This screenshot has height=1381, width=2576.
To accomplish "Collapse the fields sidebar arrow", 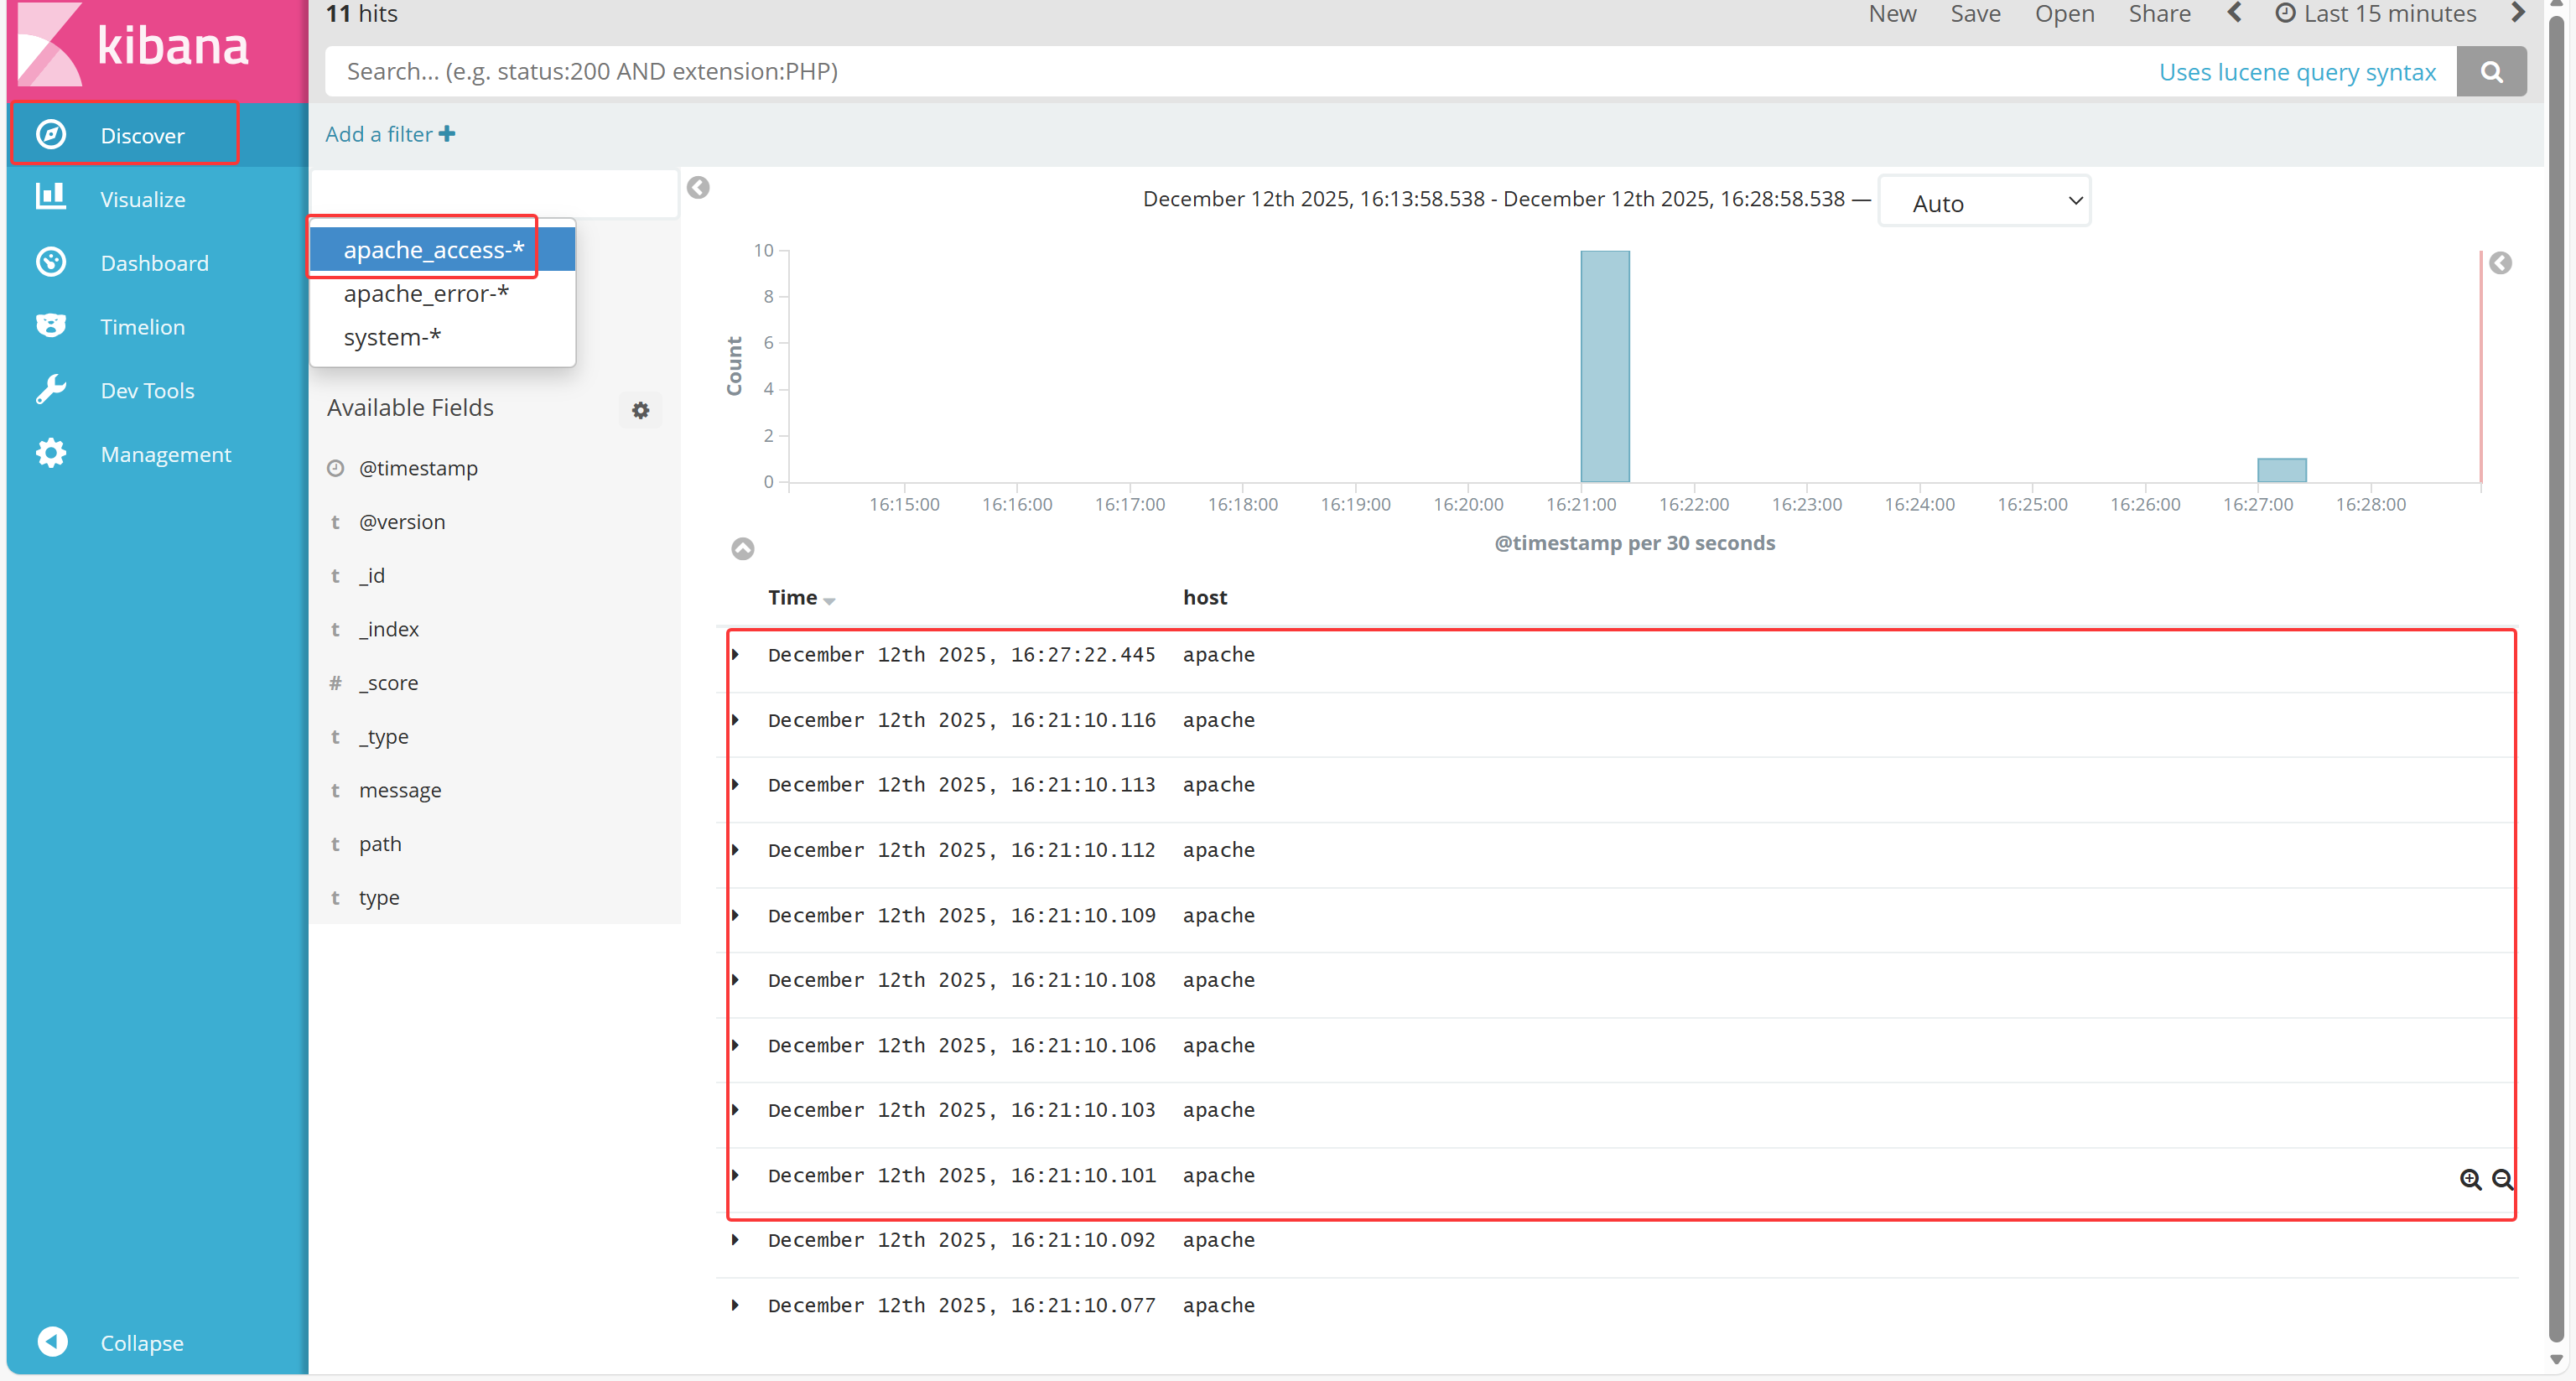I will (698, 187).
